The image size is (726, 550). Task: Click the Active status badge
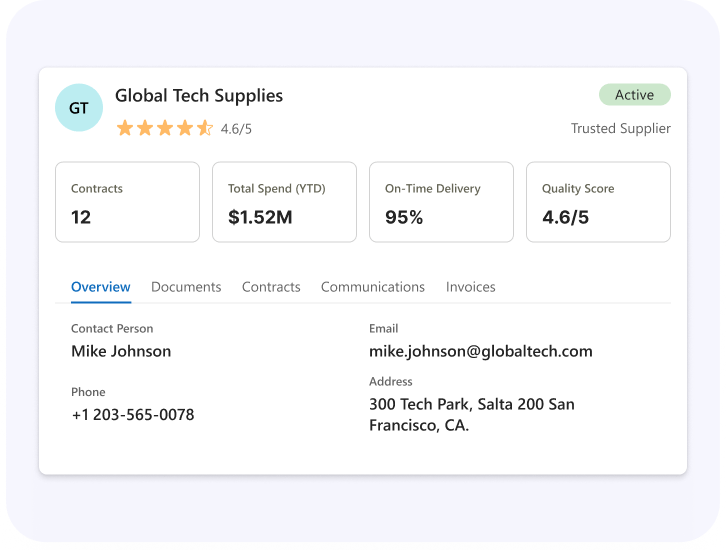coord(634,94)
